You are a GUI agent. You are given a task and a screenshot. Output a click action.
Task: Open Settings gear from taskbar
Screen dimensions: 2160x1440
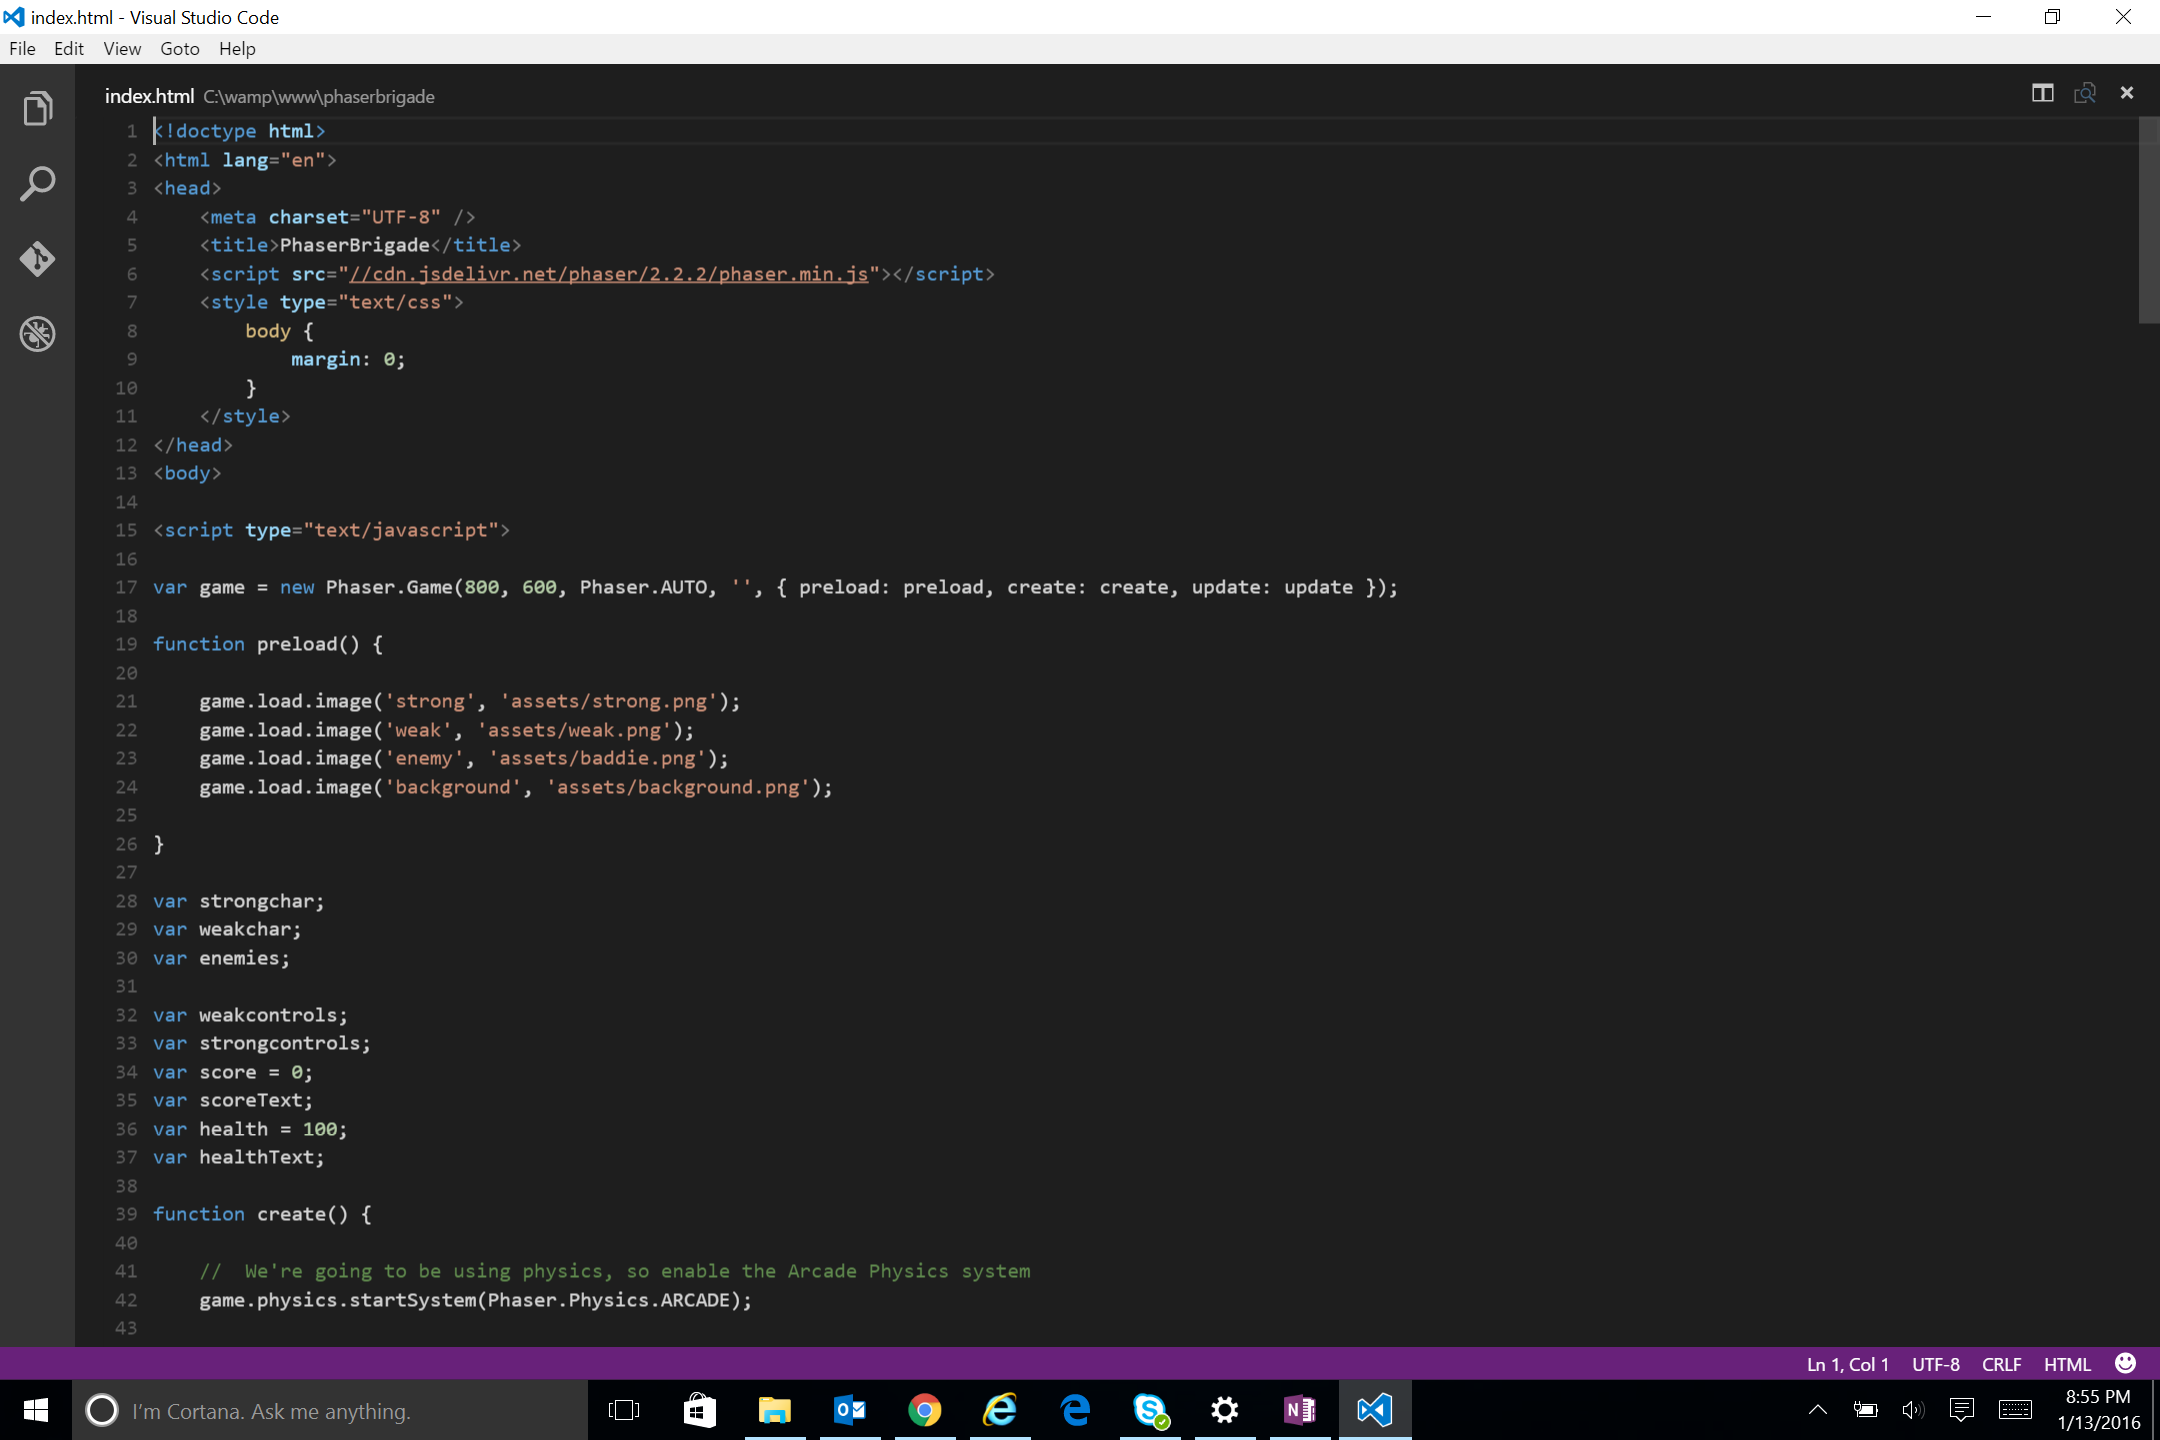[1225, 1411]
